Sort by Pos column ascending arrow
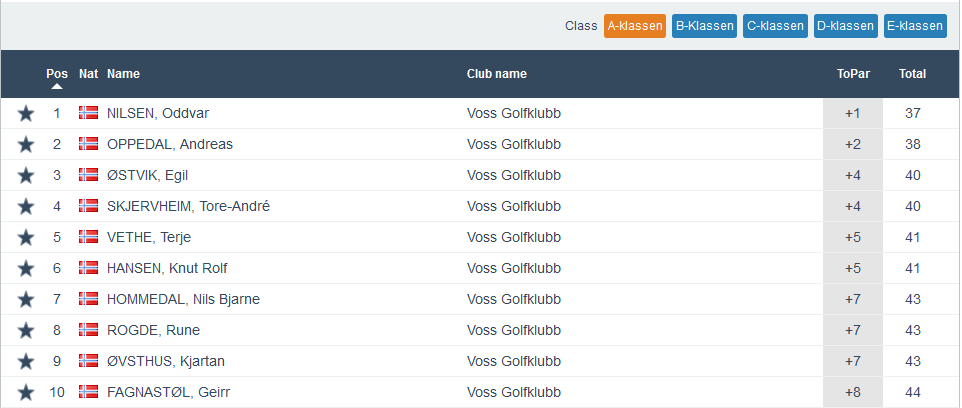The height and width of the screenshot is (408, 962). tap(57, 86)
